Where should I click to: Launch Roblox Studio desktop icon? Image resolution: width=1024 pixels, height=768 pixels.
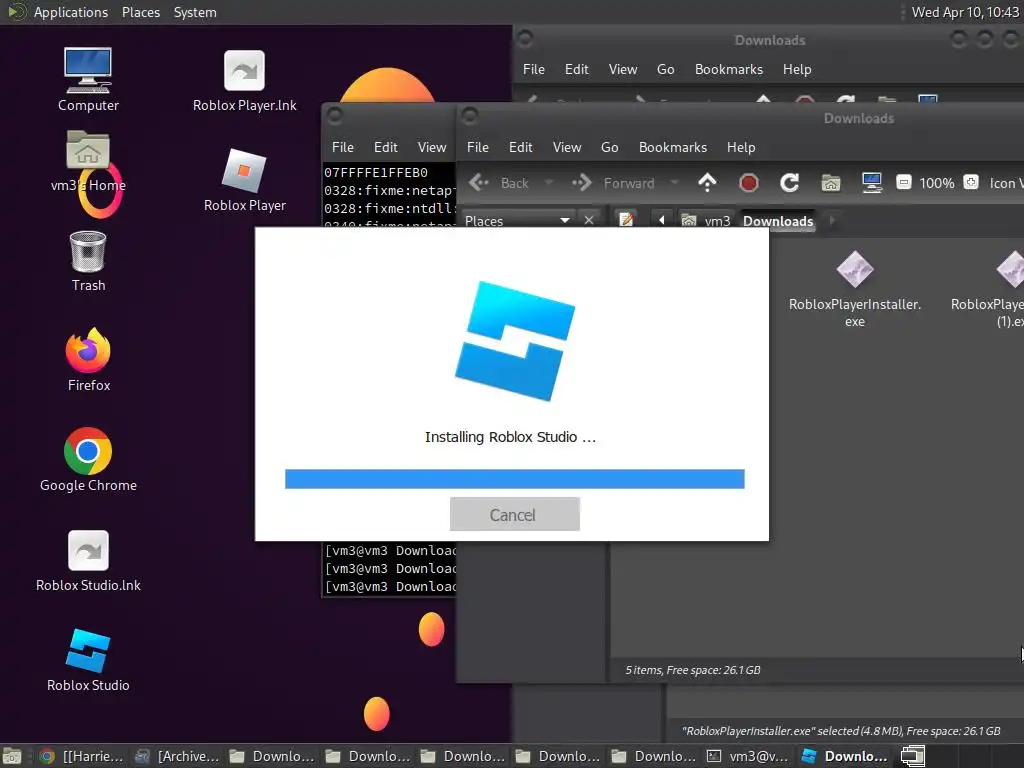click(88, 660)
